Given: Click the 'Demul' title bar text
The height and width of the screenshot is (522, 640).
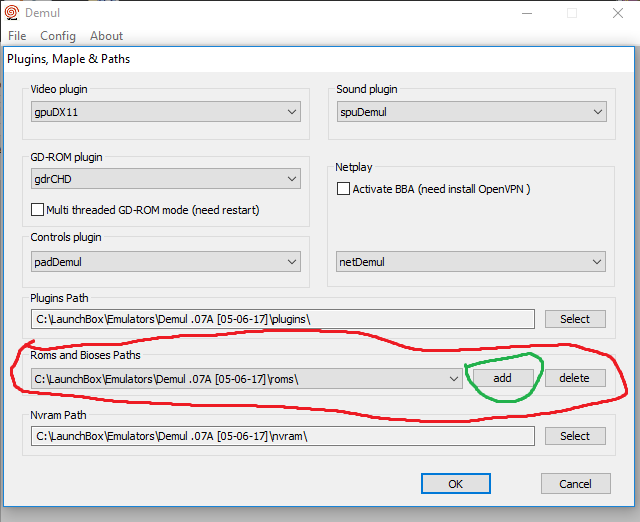Looking at the screenshot, I should pyautogui.click(x=42, y=13).
